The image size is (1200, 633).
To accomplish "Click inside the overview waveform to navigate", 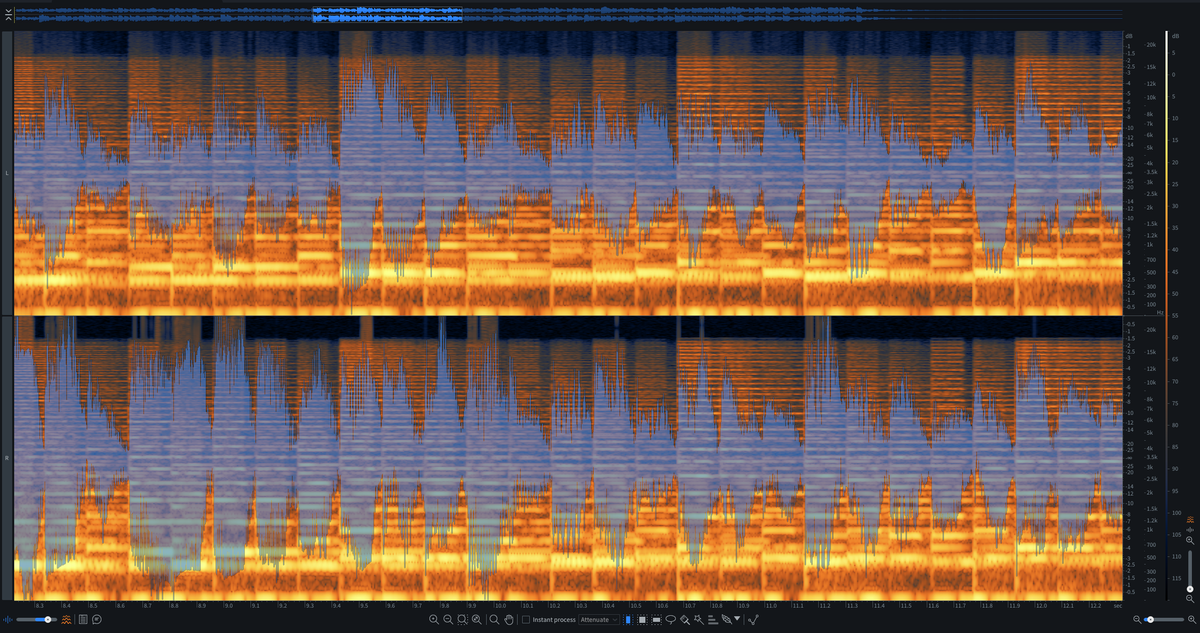I will pyautogui.click(x=600, y=14).
